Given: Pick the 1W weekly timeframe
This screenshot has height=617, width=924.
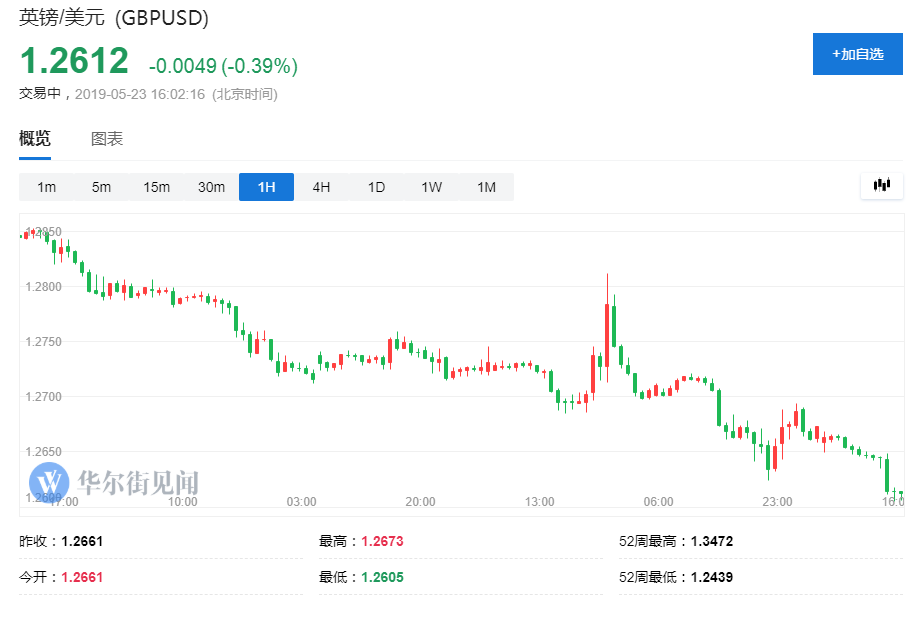Looking at the screenshot, I should pos(431,187).
